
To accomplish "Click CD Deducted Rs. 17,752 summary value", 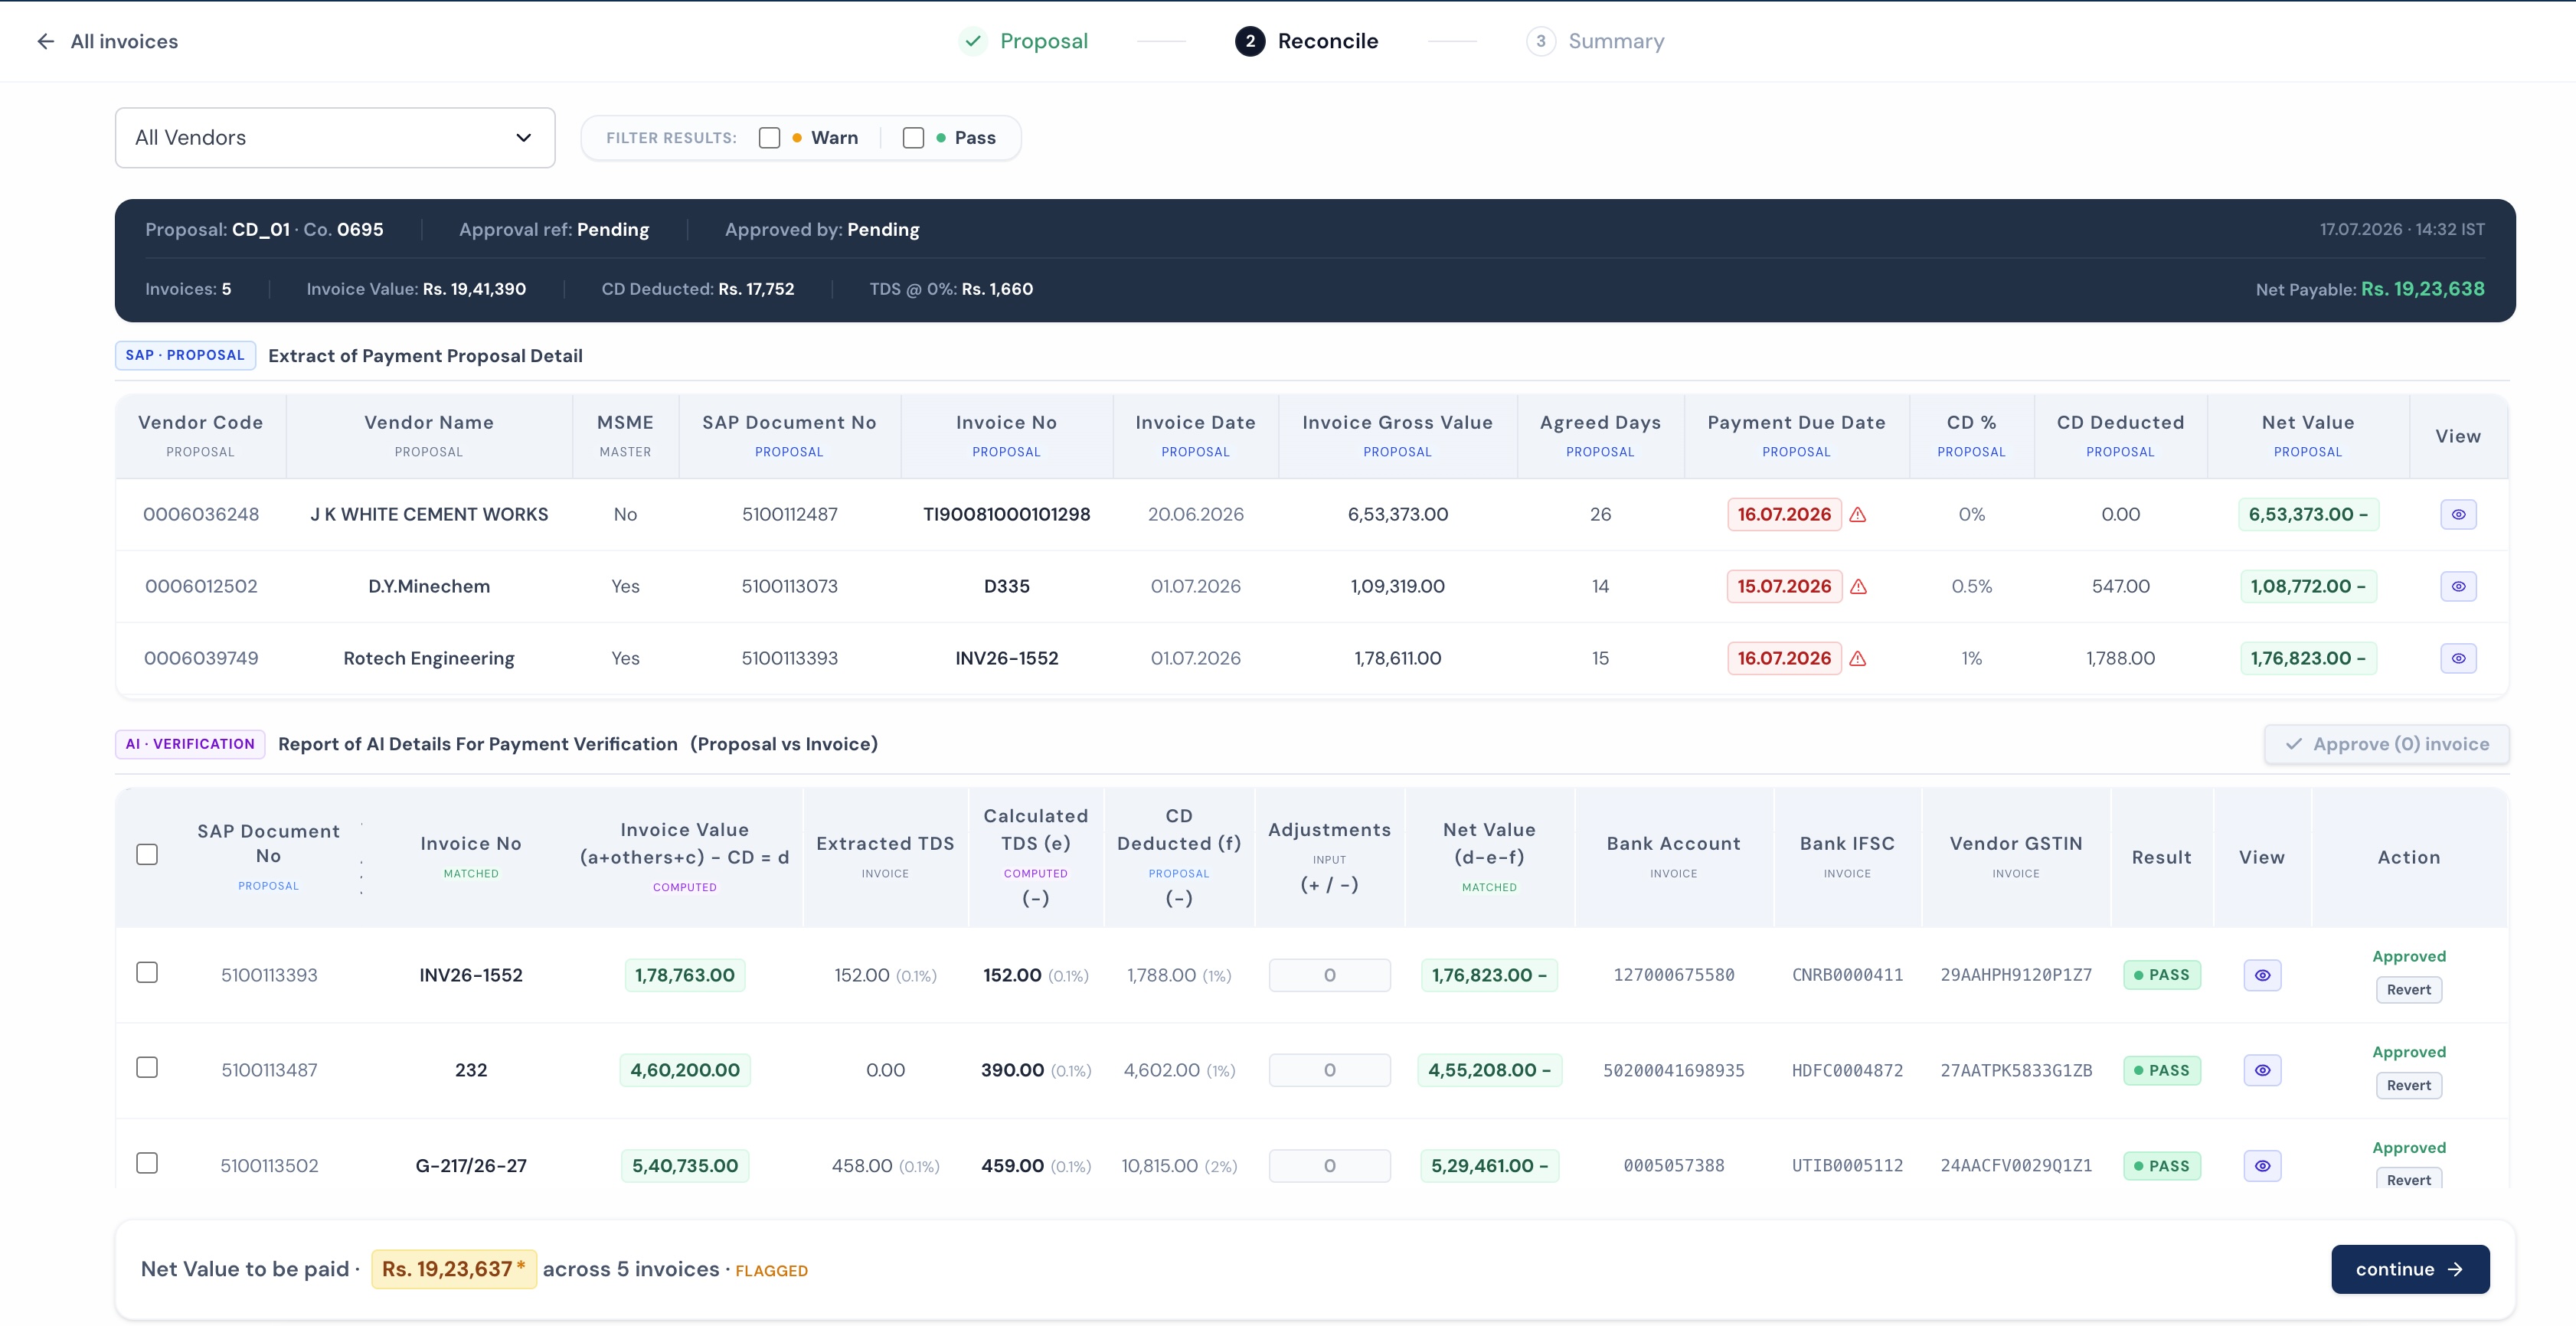I will coord(756,289).
